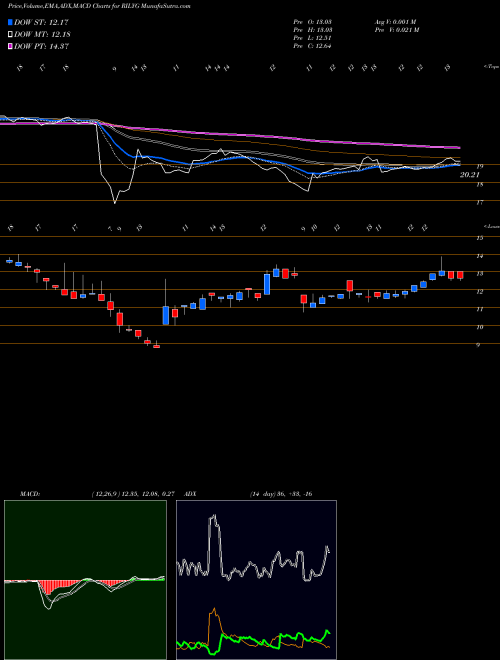This screenshot has height=660, width=500.
Task: Select the 'DOW MT: 12.18' legend text
Action: [x=42, y=35]
